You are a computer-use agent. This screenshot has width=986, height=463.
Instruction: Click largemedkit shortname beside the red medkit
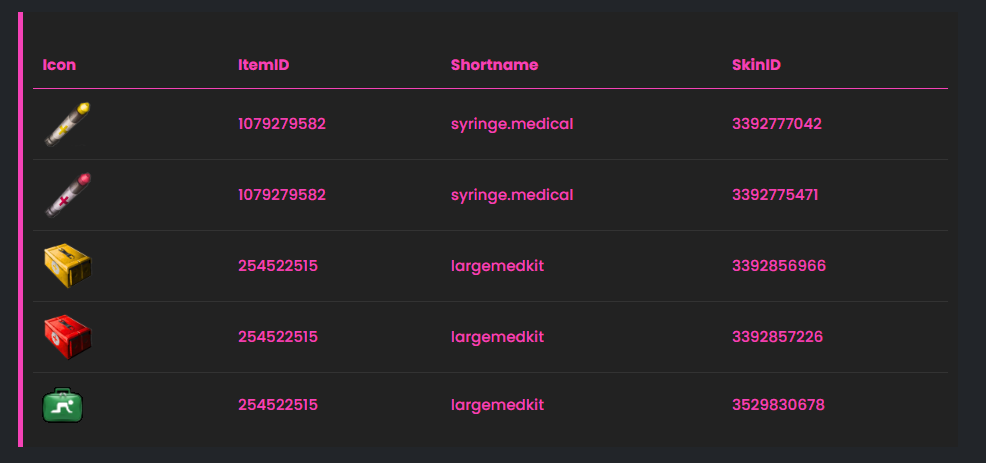[x=497, y=337]
